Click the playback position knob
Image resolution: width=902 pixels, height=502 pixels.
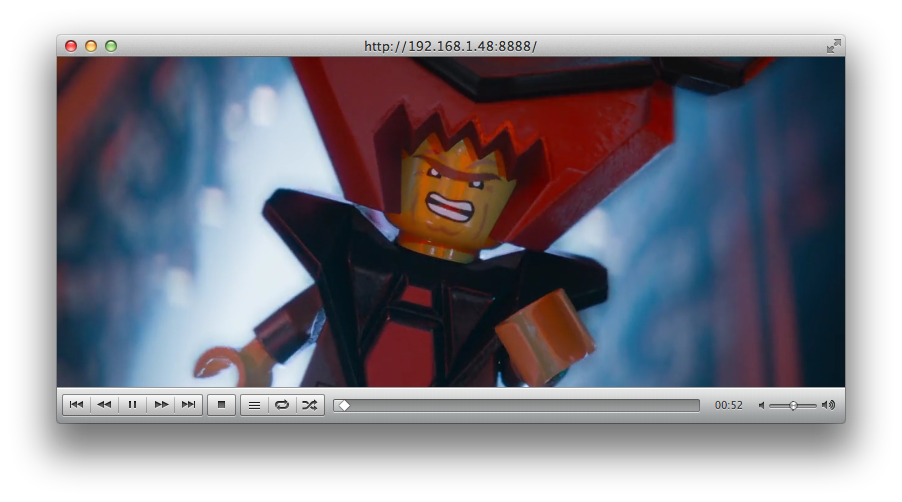(344, 405)
